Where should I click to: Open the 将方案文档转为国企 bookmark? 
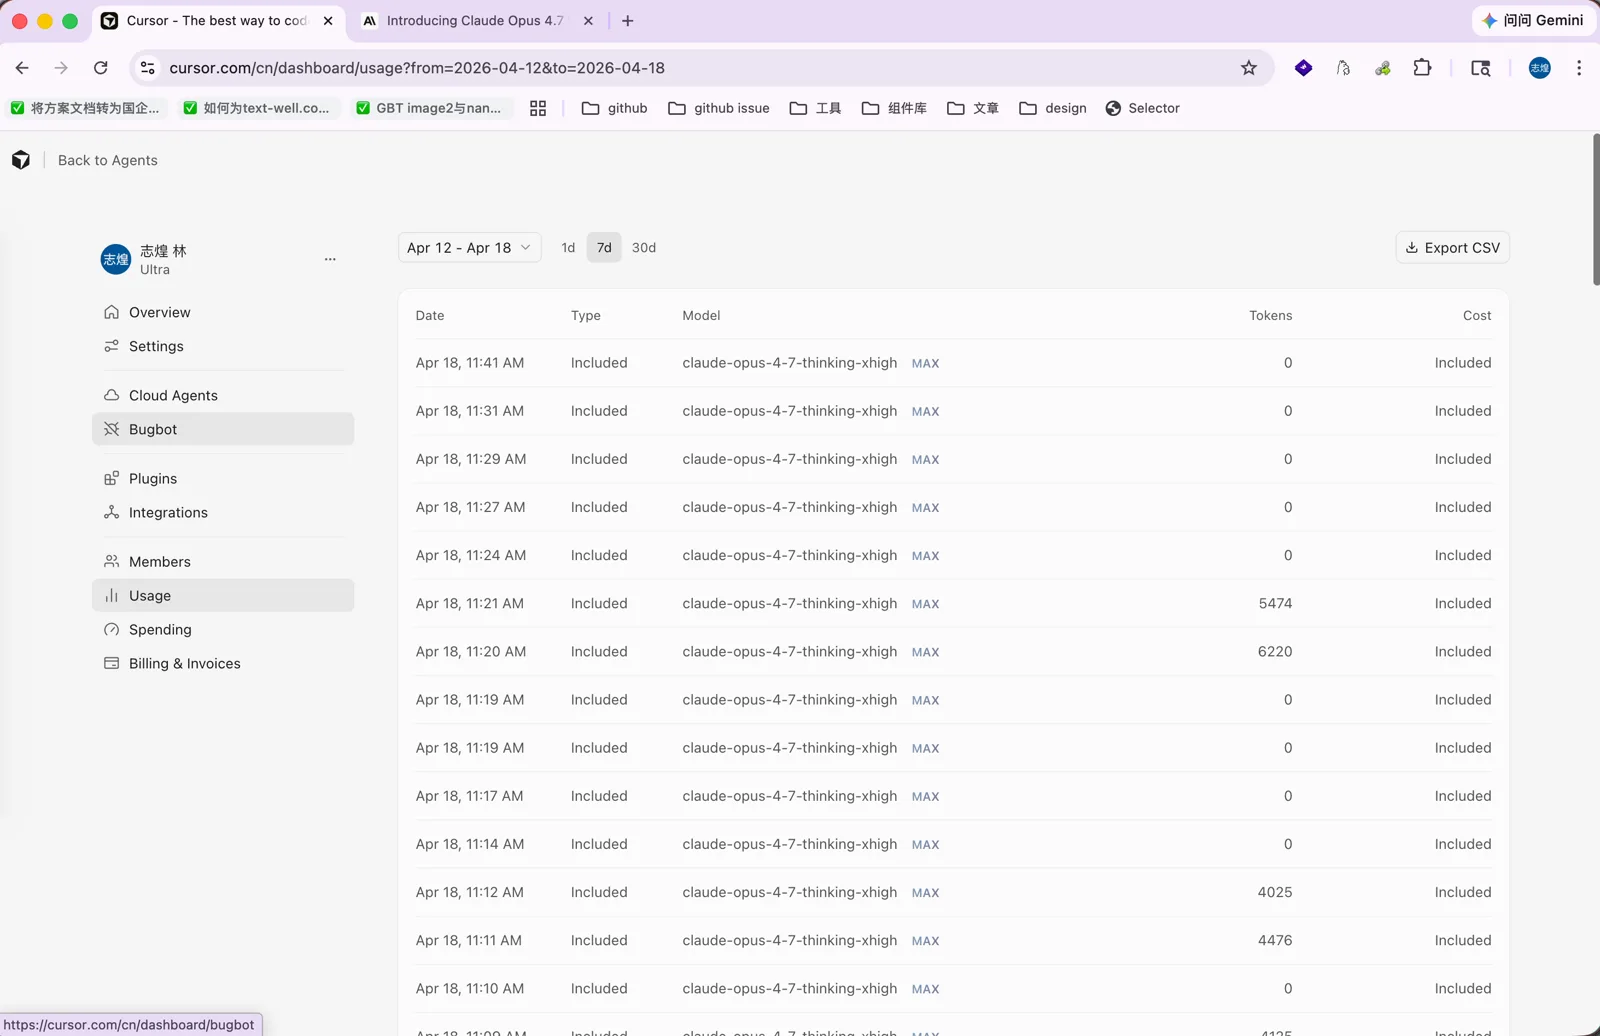85,108
